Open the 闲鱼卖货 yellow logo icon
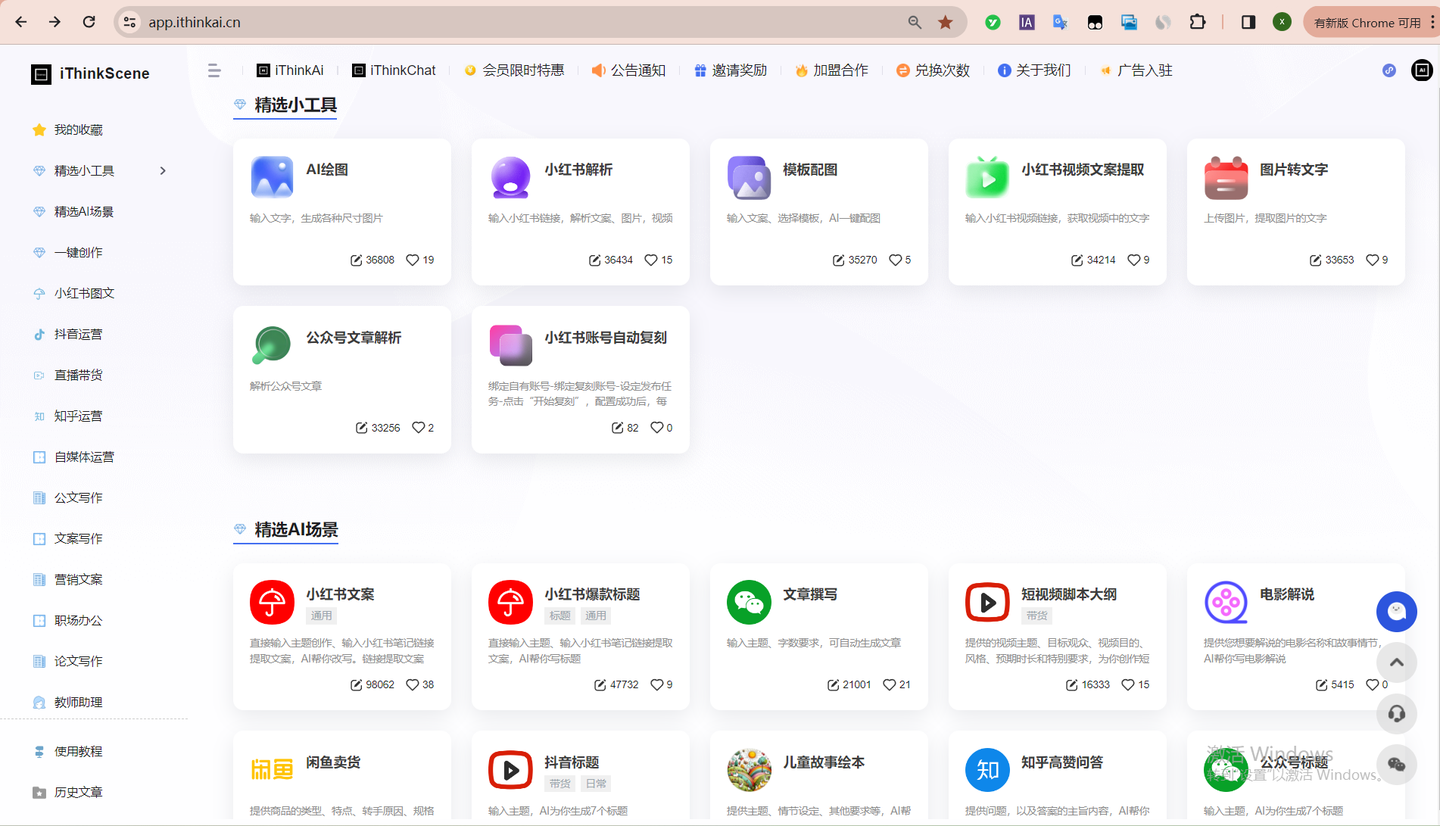1440x826 pixels. (272, 770)
